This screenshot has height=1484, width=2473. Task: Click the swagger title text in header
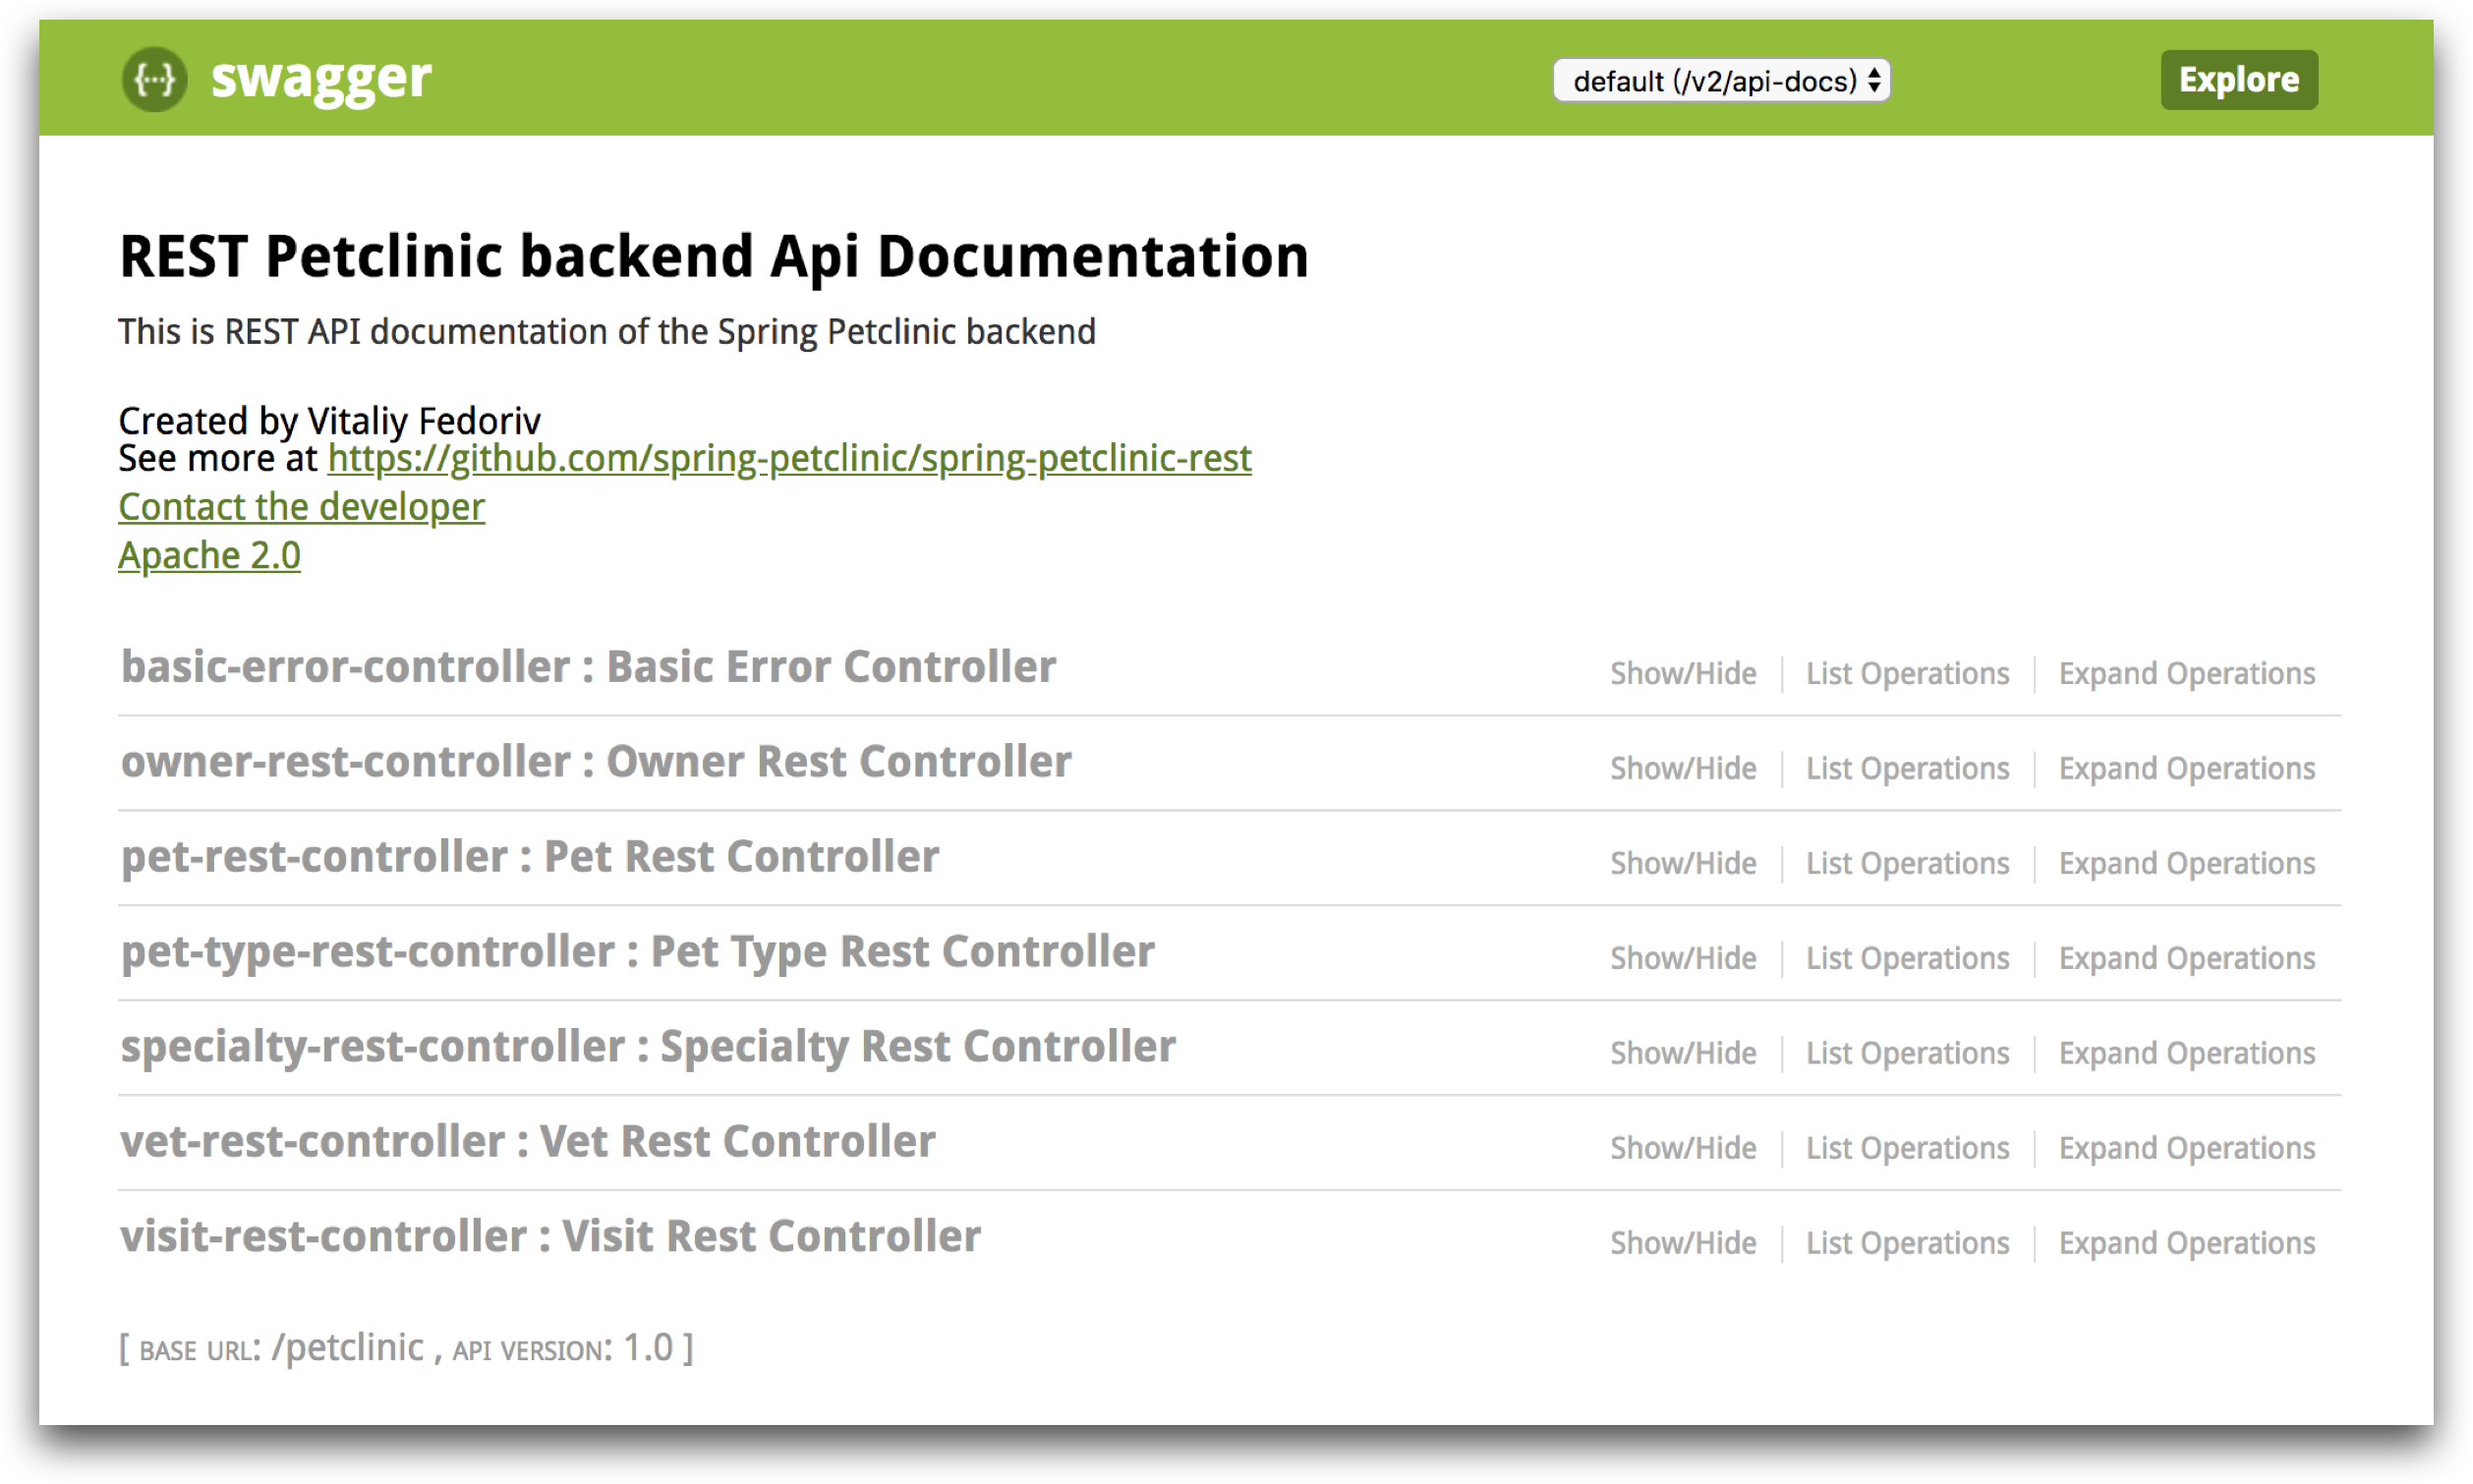click(x=321, y=79)
